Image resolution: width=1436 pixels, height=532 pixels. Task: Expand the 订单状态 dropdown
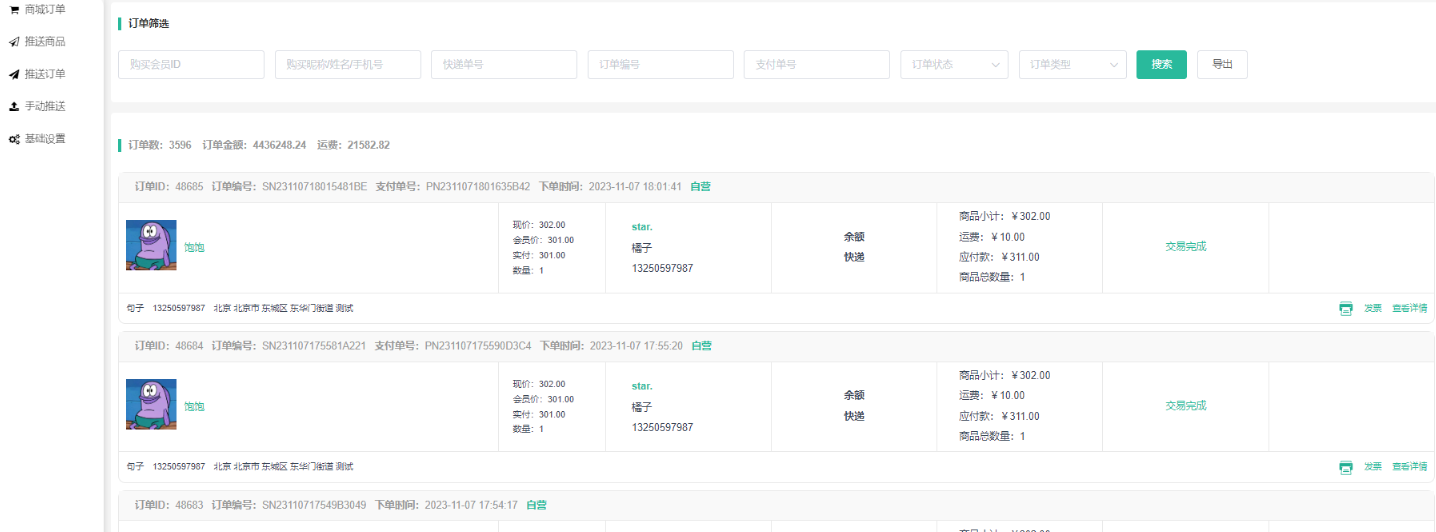(x=954, y=65)
